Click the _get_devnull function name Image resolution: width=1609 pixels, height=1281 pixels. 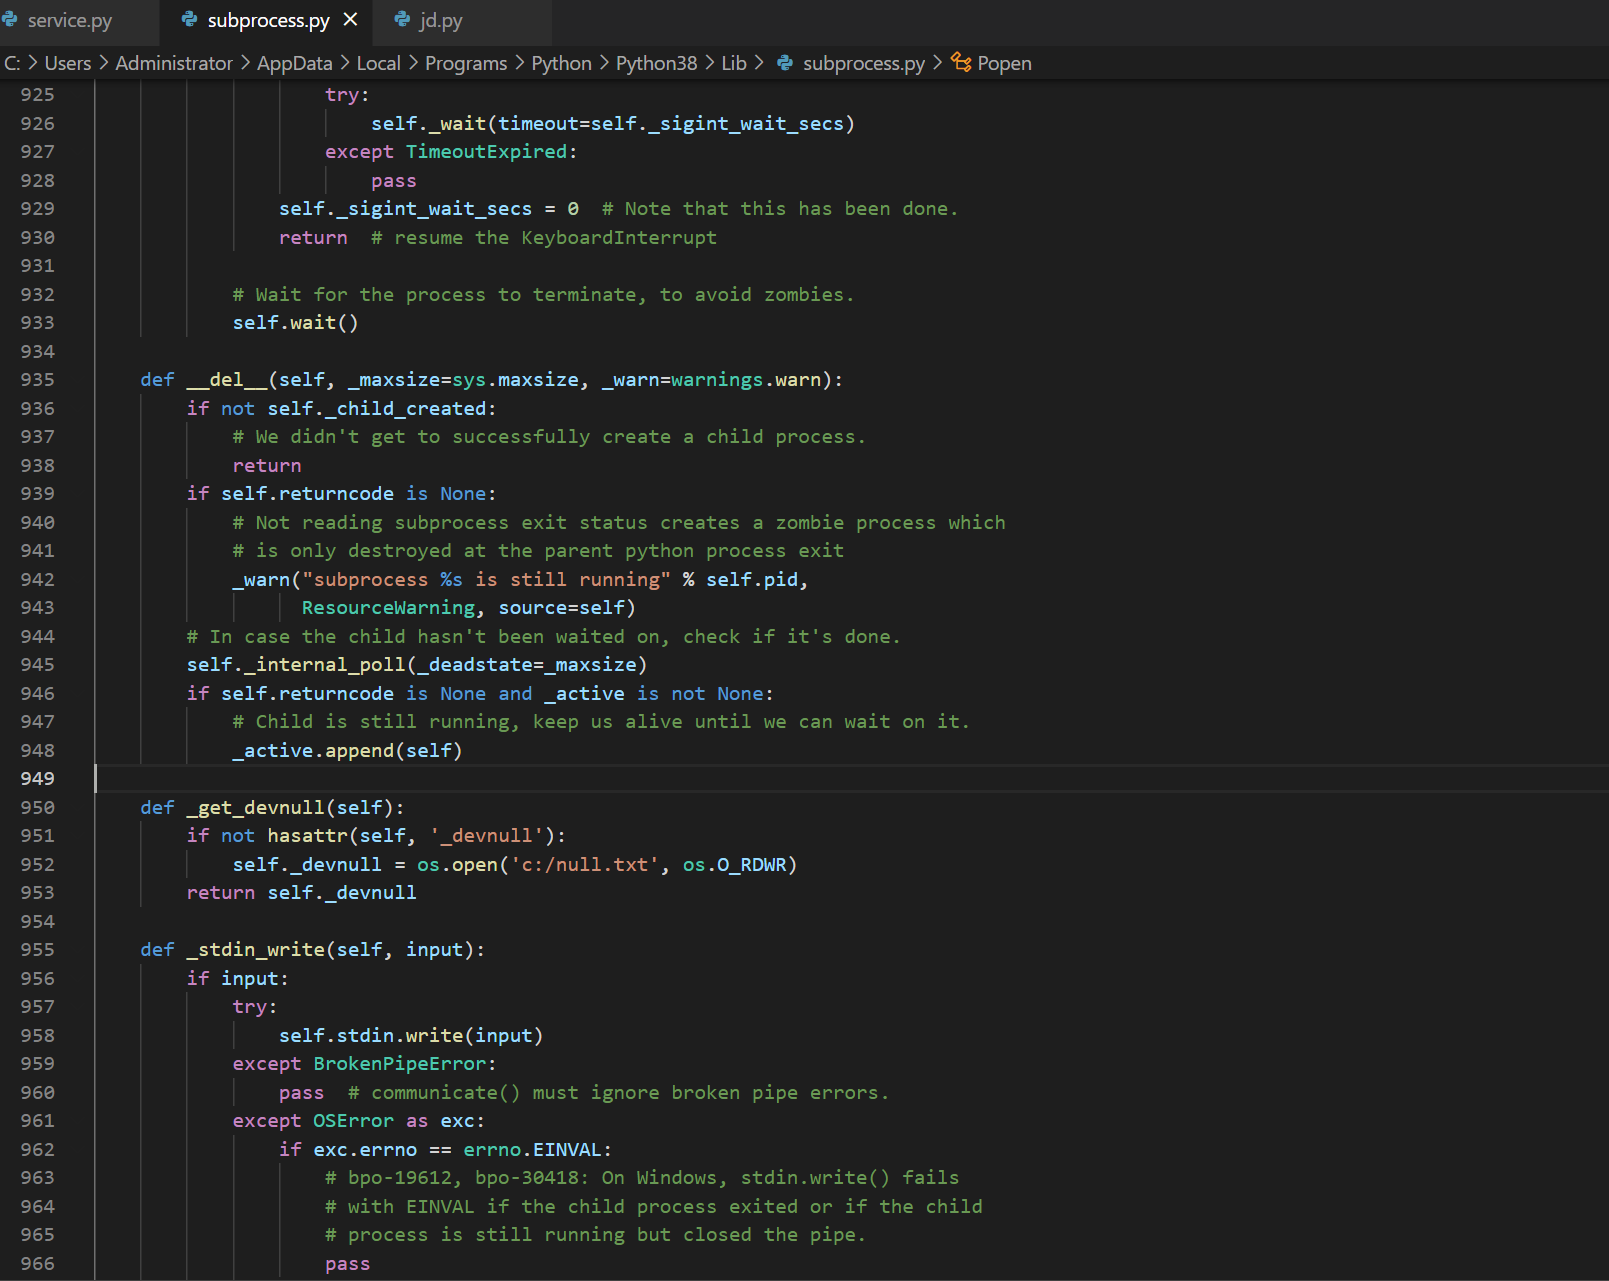(x=255, y=807)
